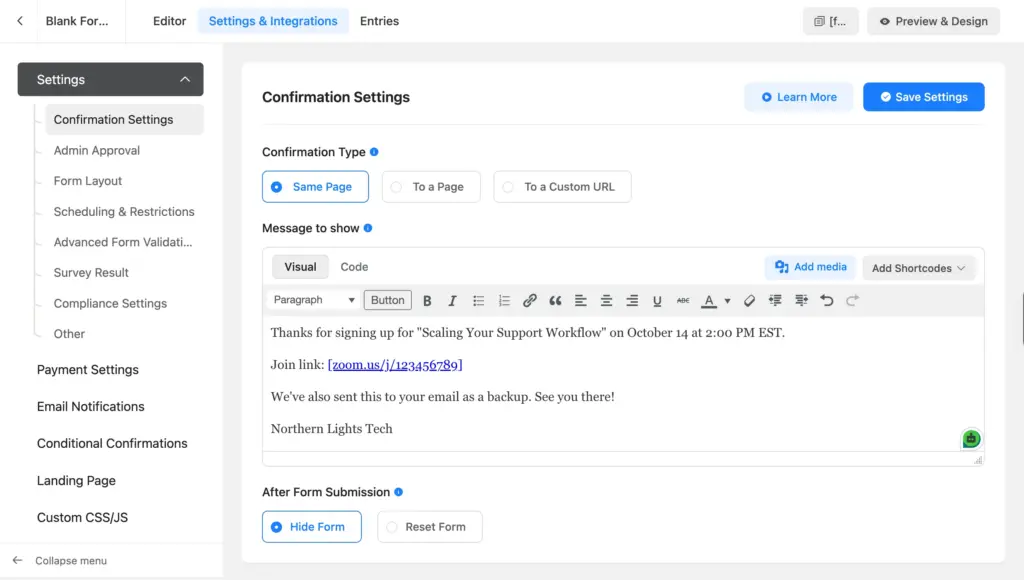Click the Add media button
The width and height of the screenshot is (1024, 580).
[x=810, y=266]
